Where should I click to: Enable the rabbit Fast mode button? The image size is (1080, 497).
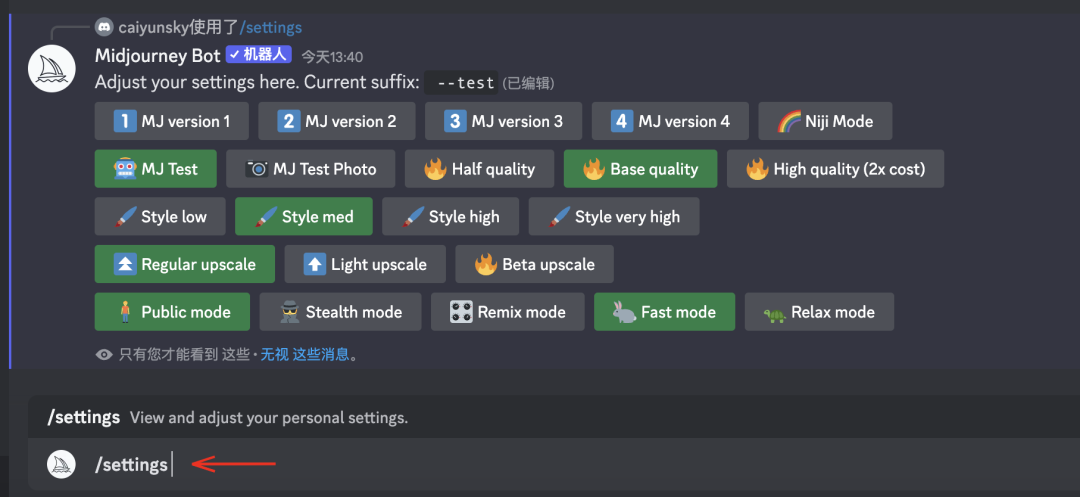(664, 312)
